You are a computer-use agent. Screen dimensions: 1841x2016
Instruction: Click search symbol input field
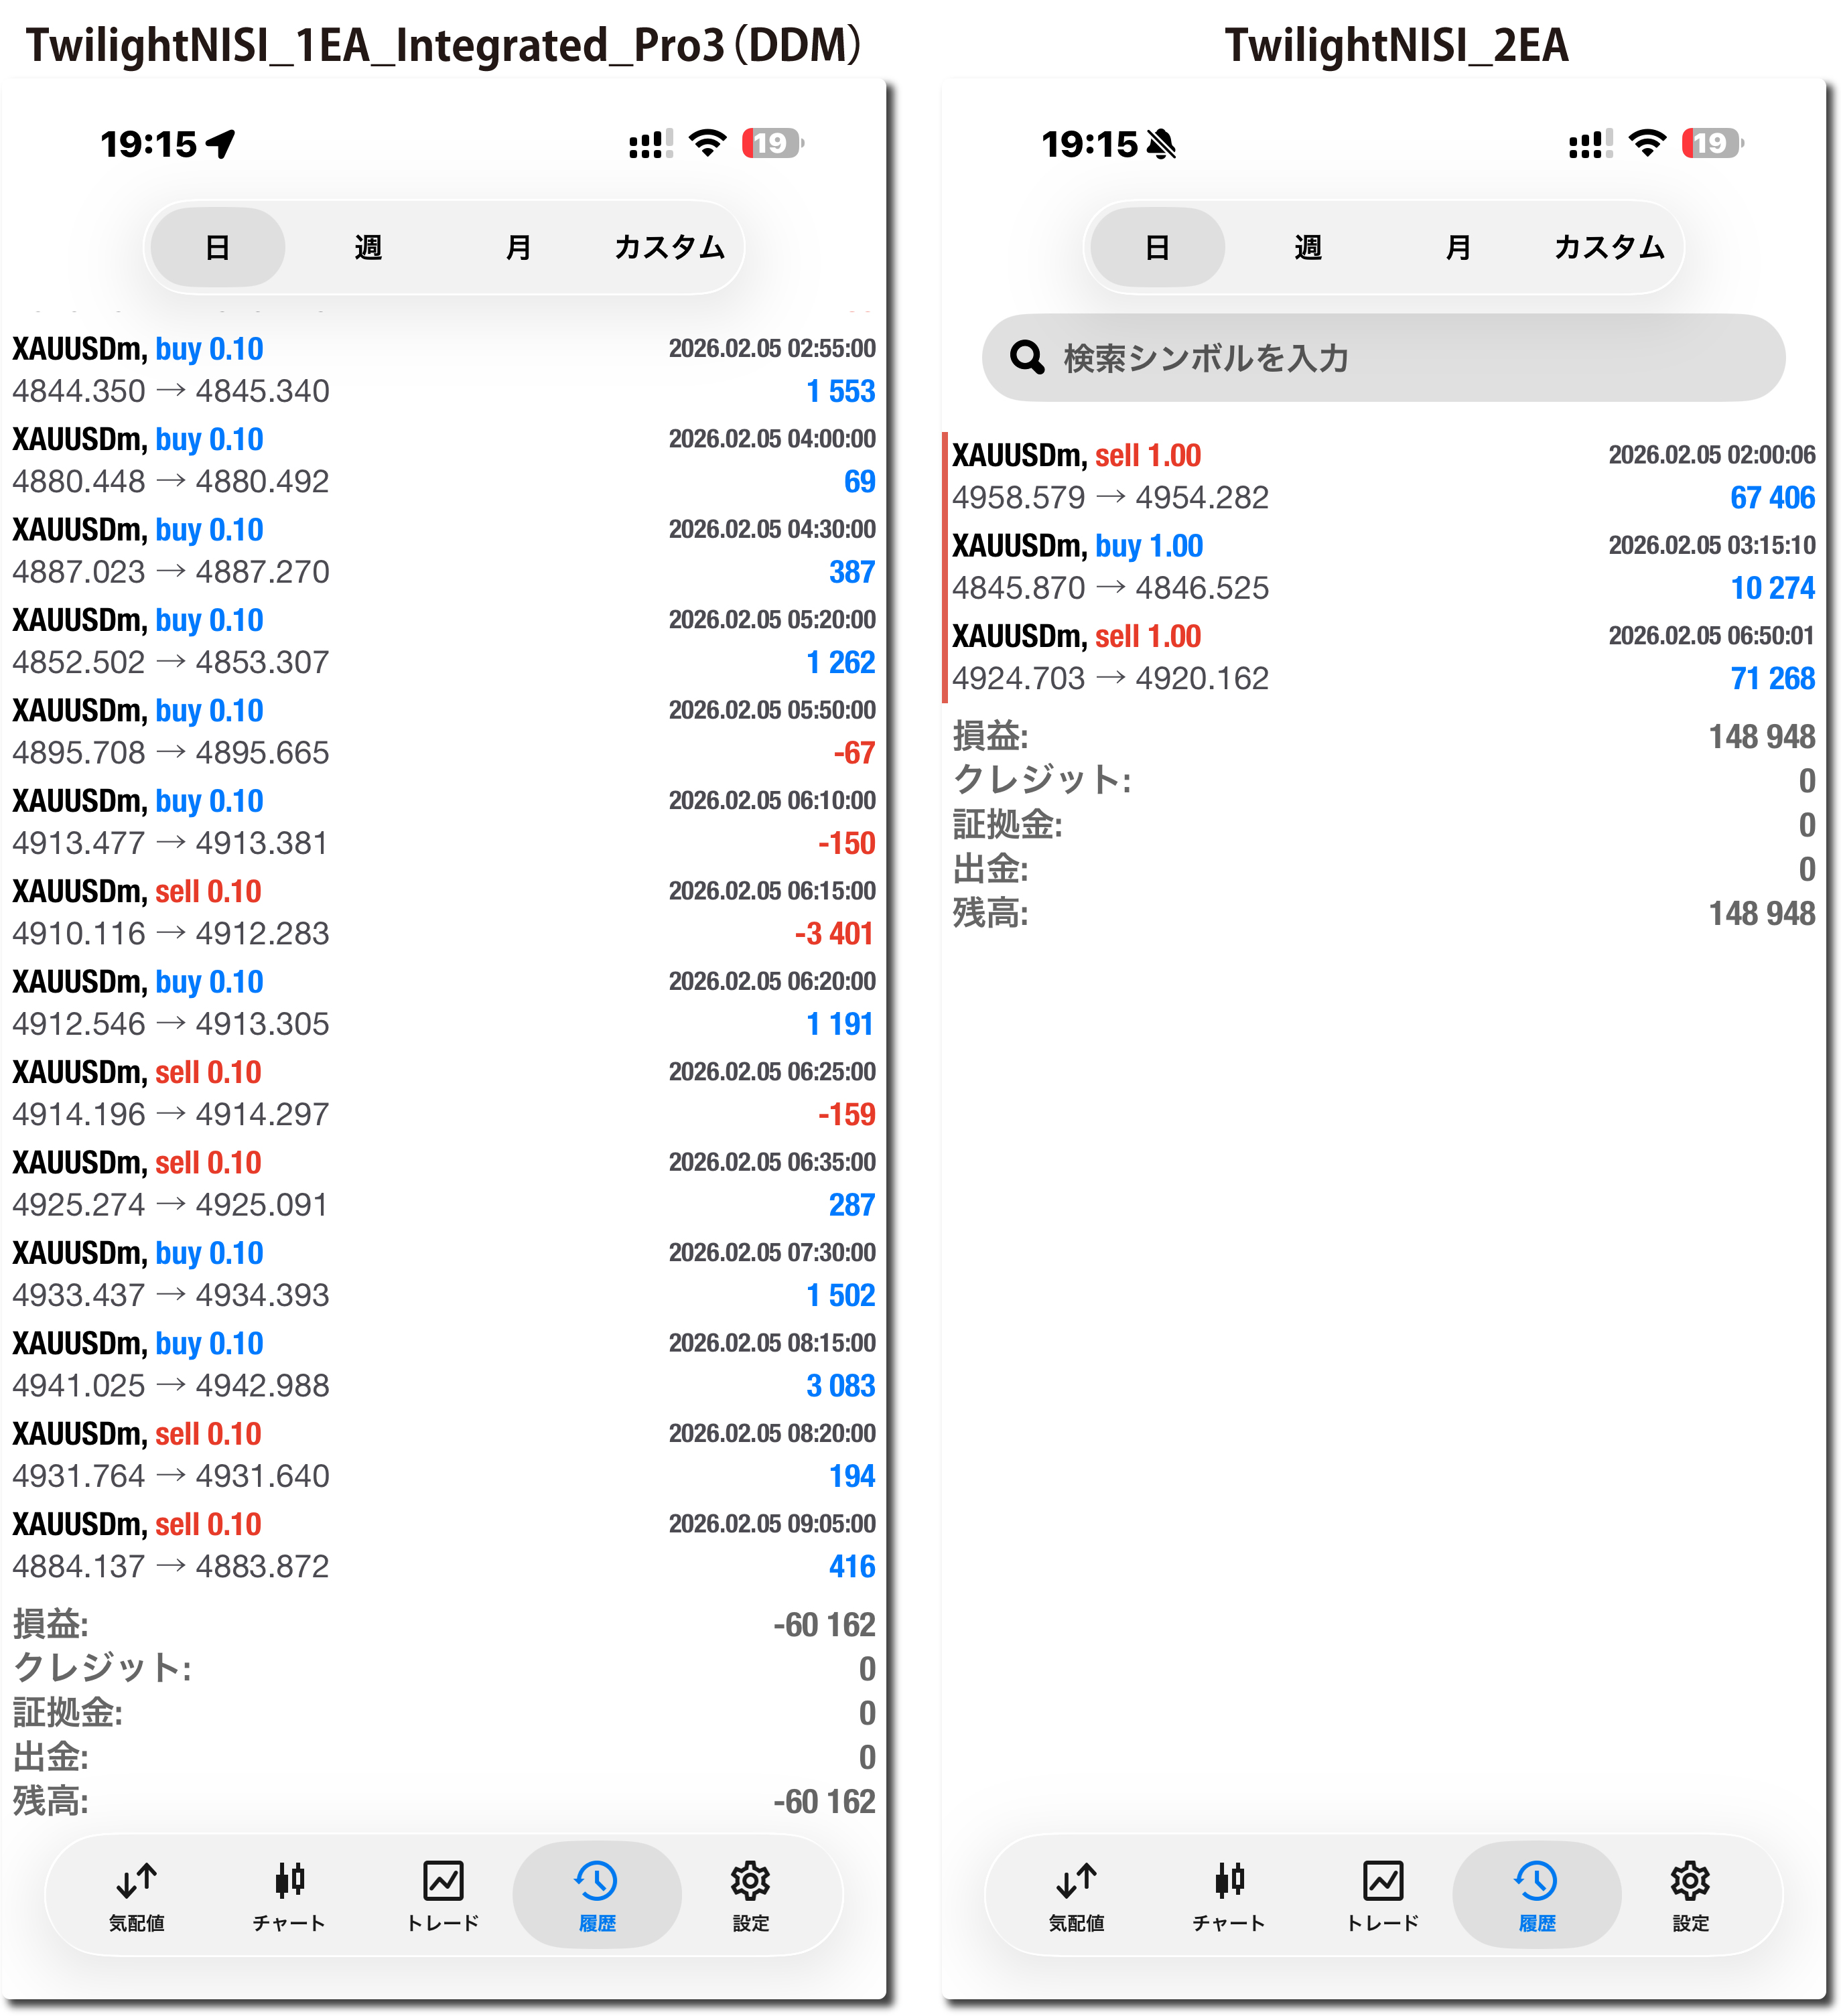(1400, 357)
